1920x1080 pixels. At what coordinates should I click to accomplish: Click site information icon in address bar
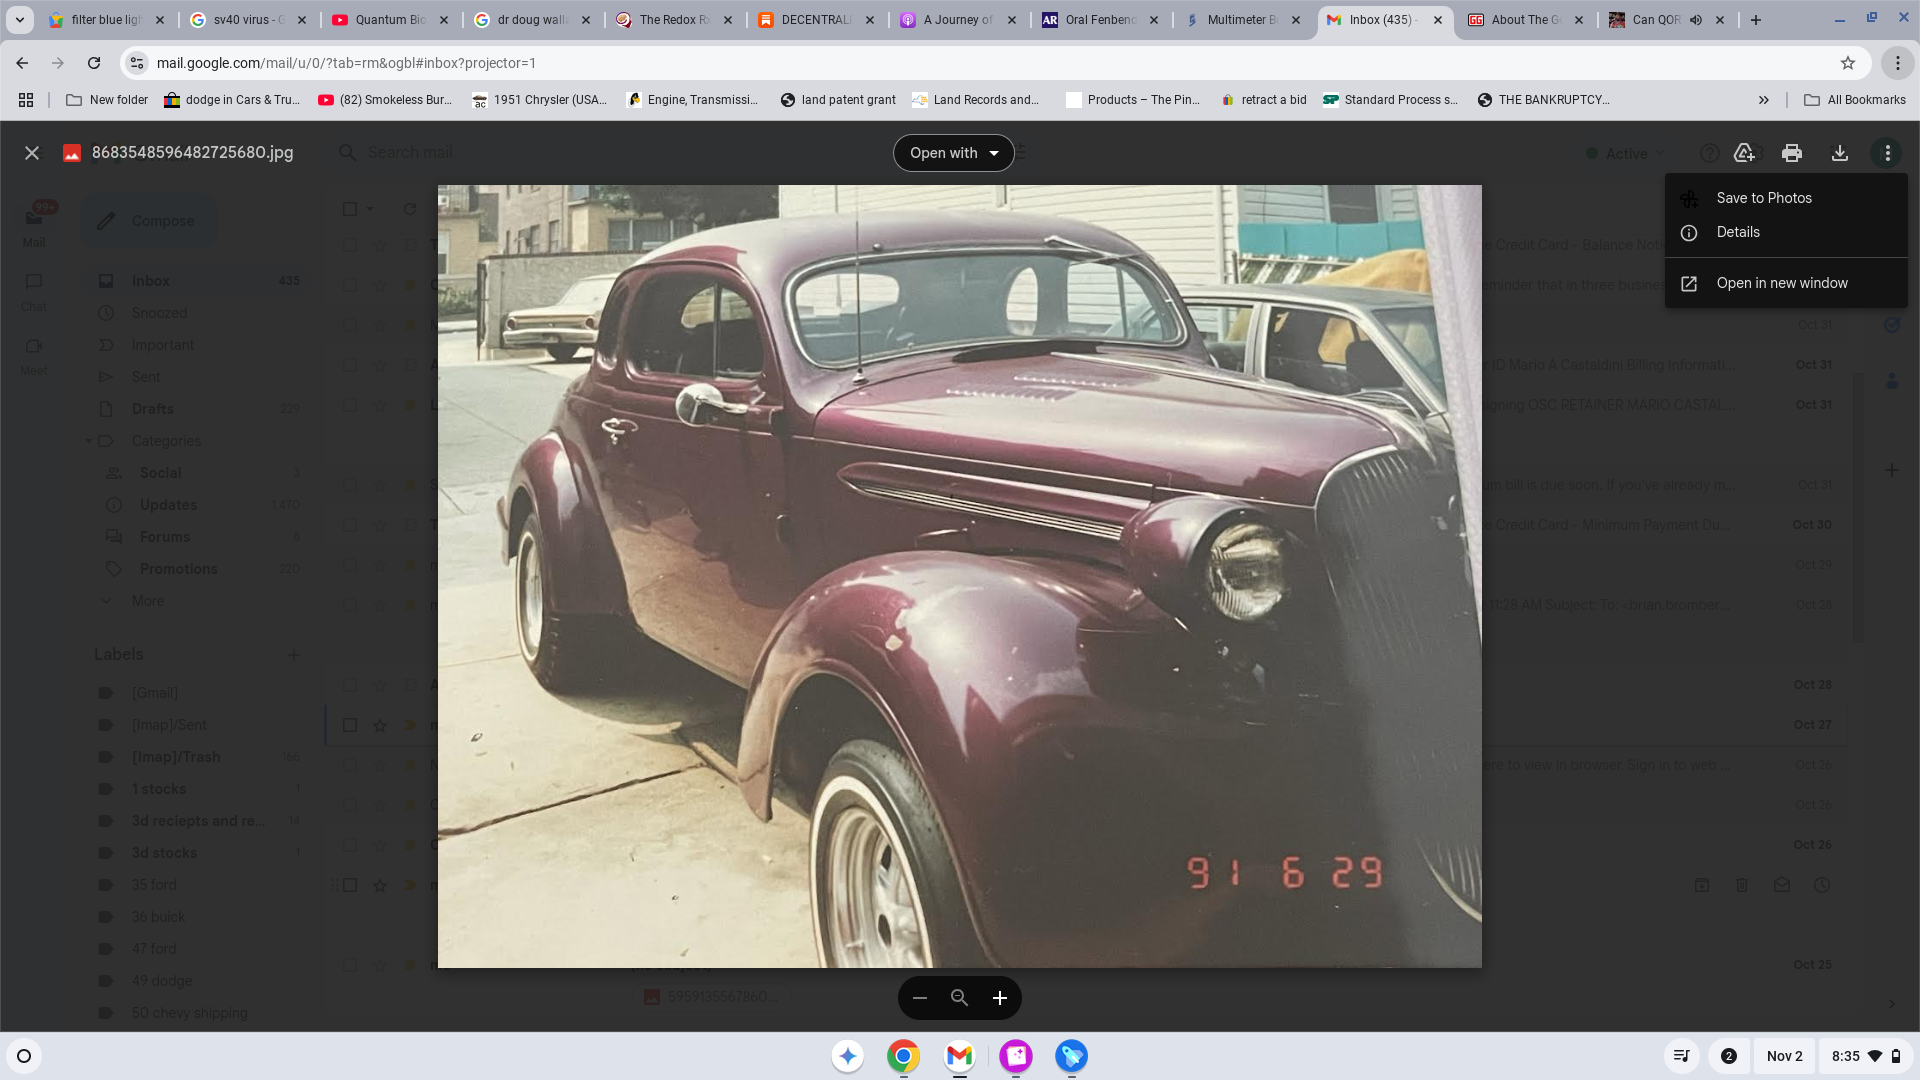[x=138, y=63]
